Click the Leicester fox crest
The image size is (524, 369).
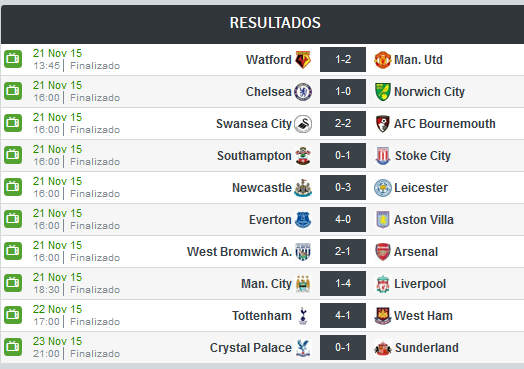[x=383, y=188]
